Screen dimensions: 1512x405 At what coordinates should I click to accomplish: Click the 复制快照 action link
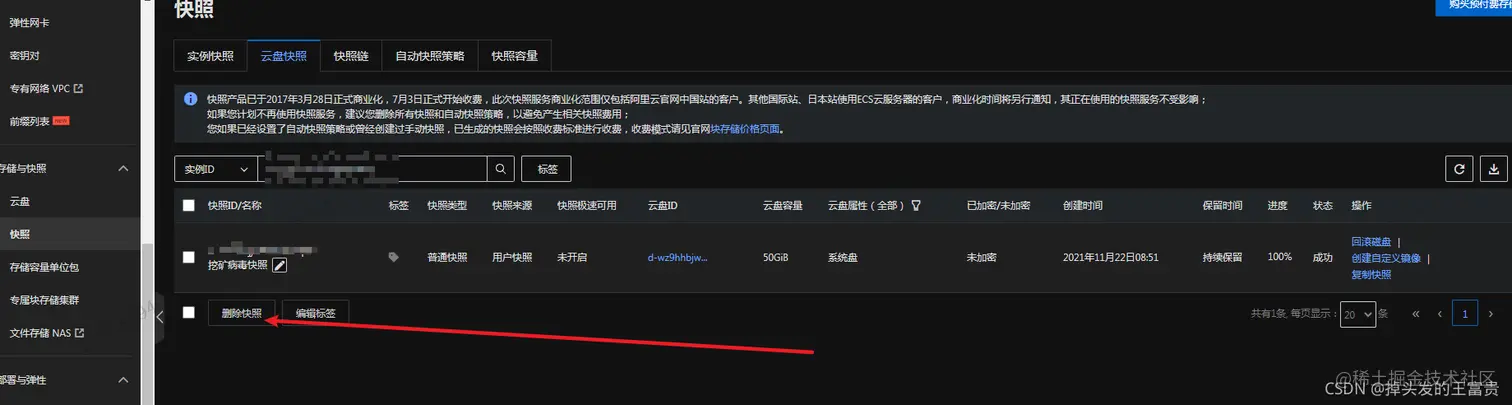tap(1371, 274)
